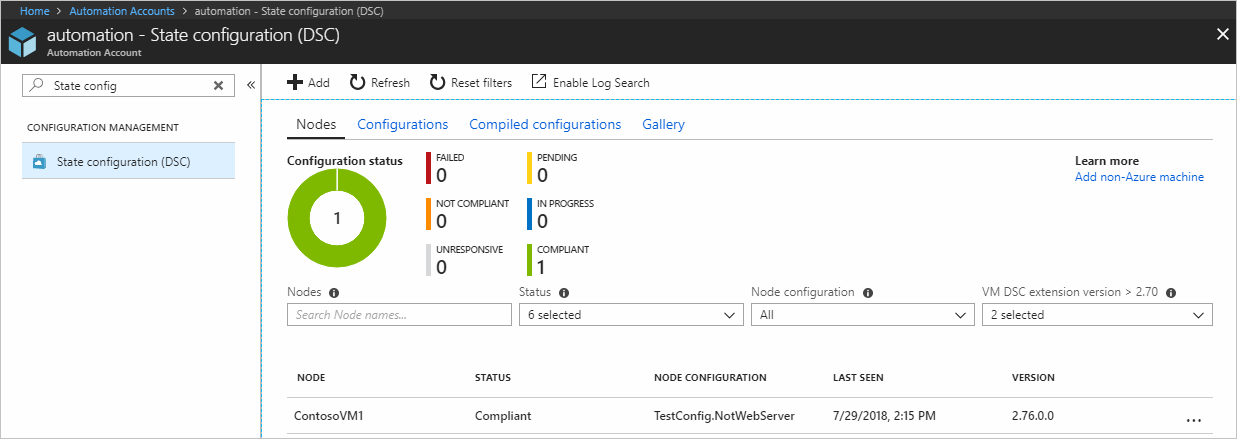Clear the sidebar search with X icon

(218, 86)
